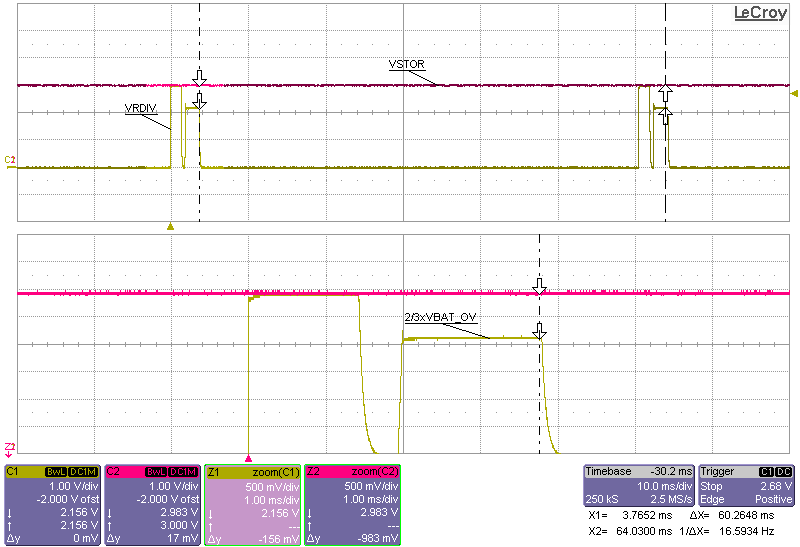Click the 10.0 ms/div timebase value

click(665, 486)
